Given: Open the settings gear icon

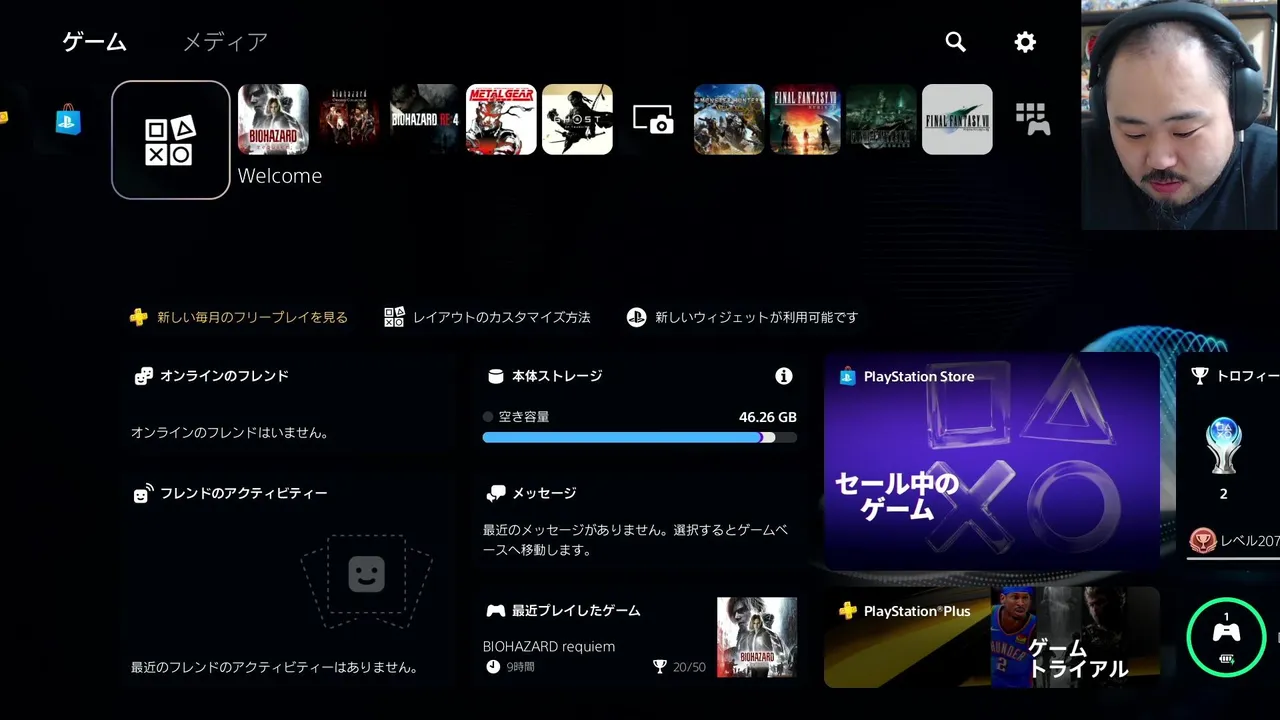Looking at the screenshot, I should click(x=1025, y=42).
